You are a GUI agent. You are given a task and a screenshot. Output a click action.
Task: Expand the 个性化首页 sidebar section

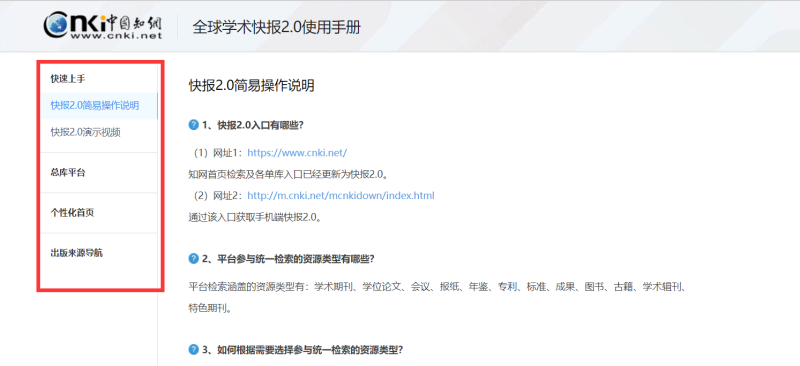click(x=72, y=213)
